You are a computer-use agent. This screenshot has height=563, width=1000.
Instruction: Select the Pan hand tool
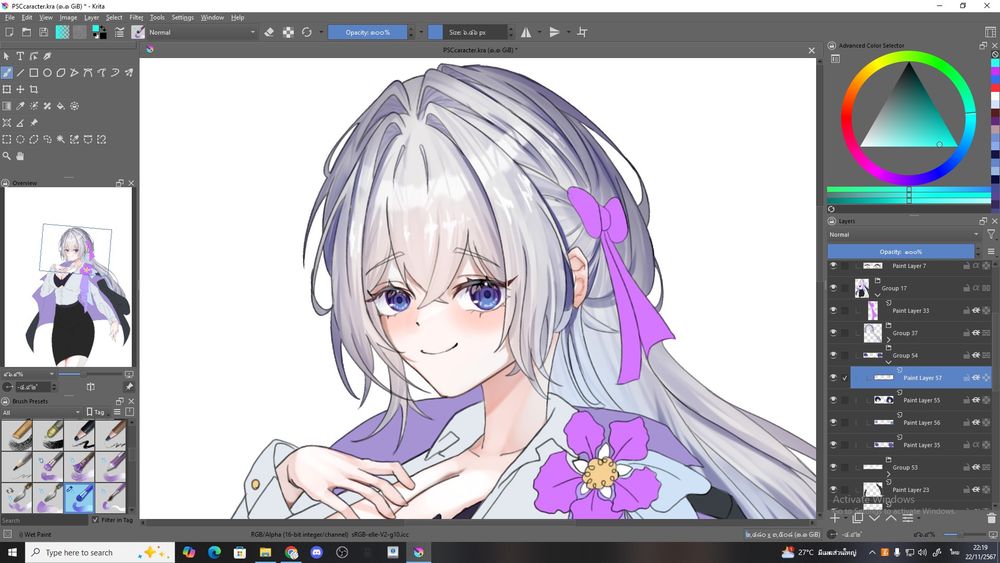tap(20, 156)
